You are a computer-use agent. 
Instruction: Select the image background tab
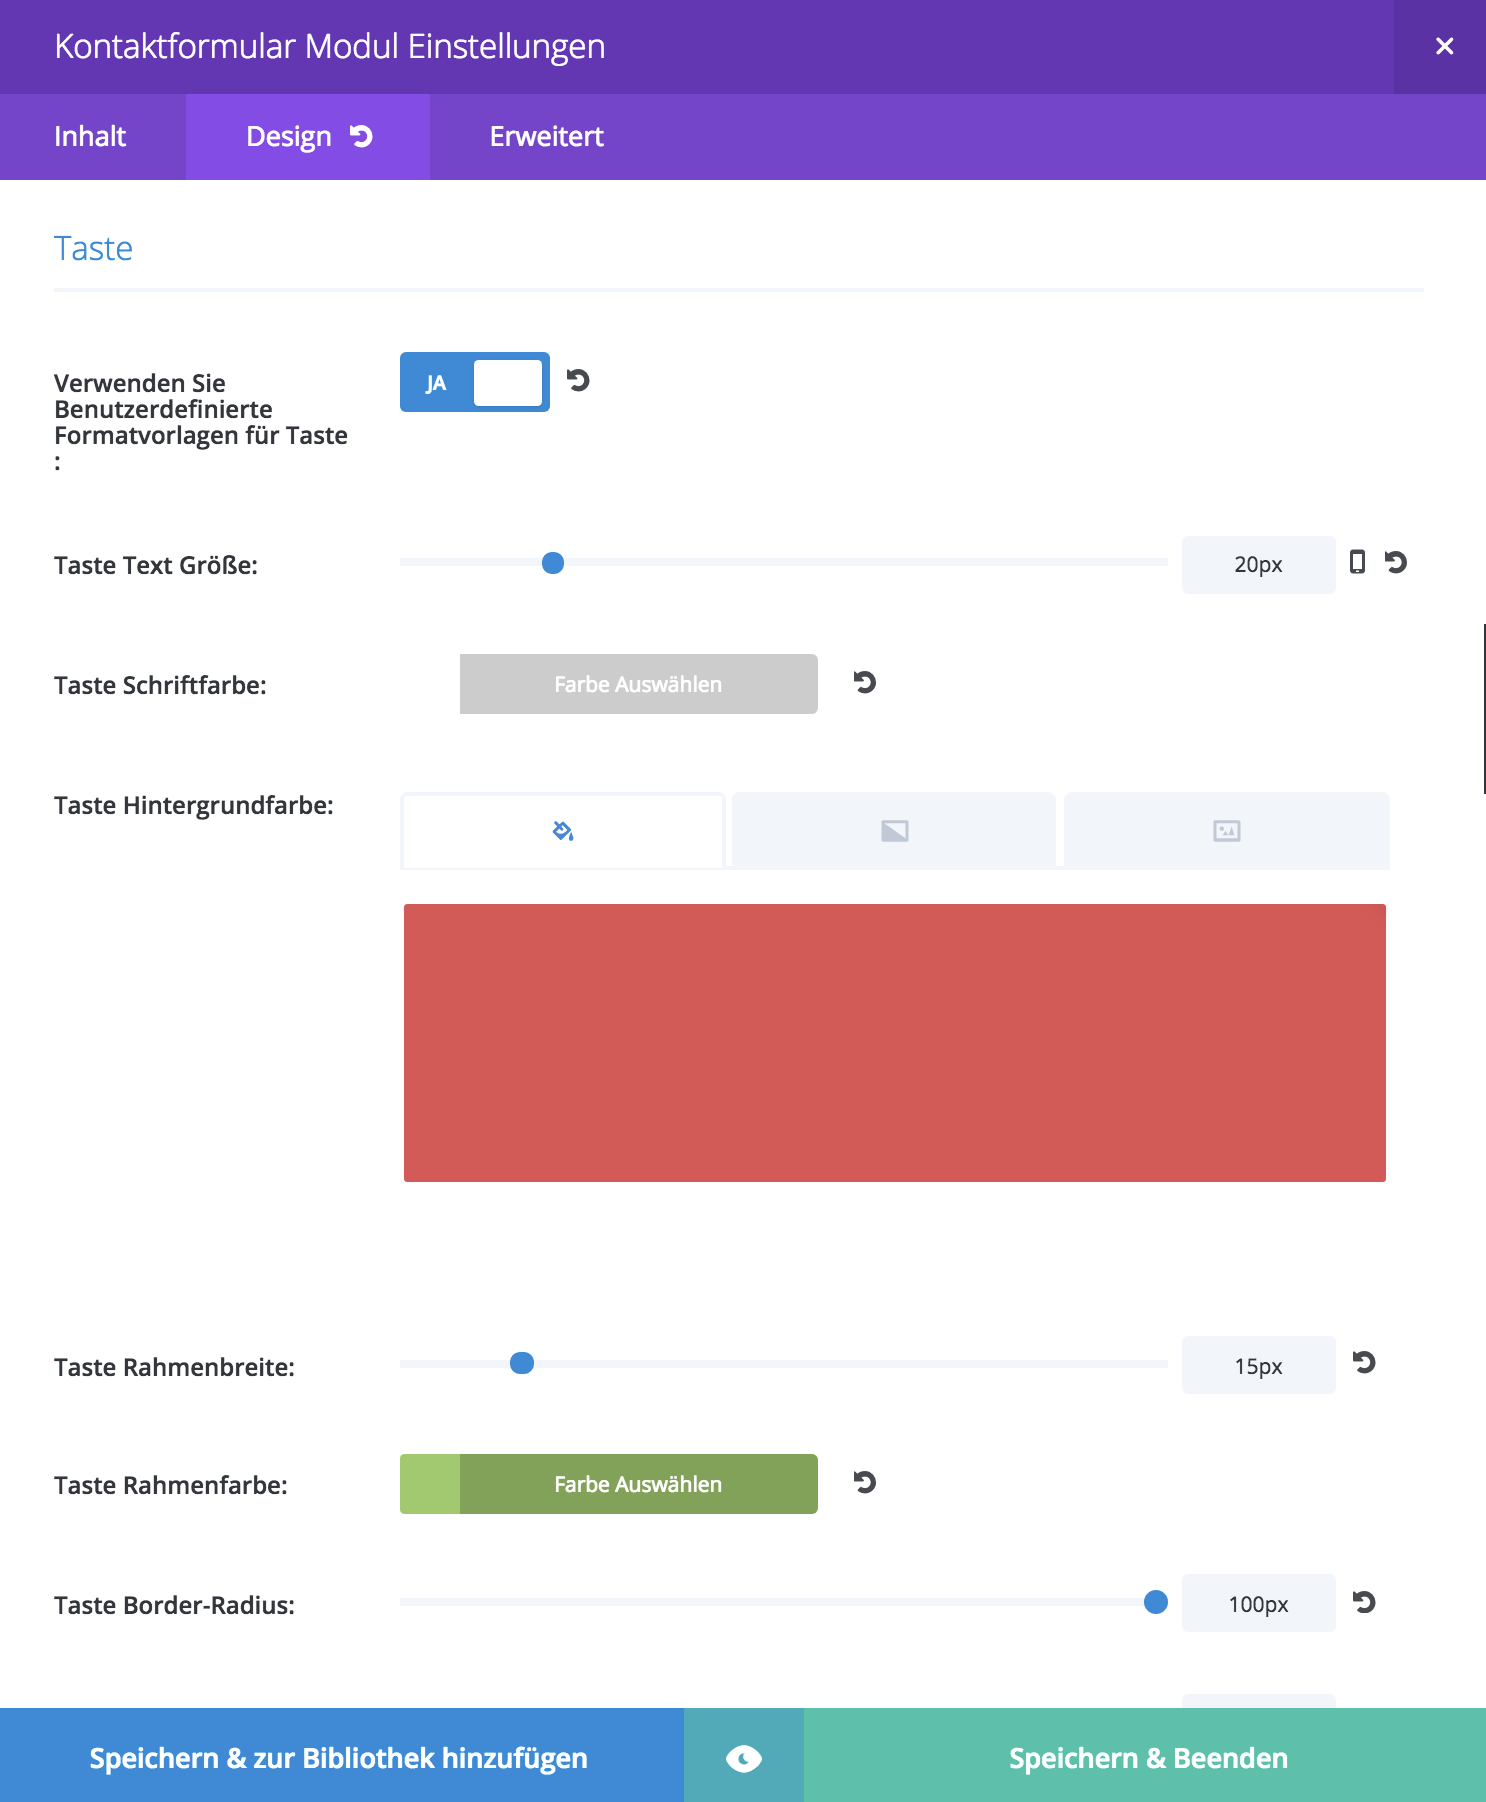1227,831
